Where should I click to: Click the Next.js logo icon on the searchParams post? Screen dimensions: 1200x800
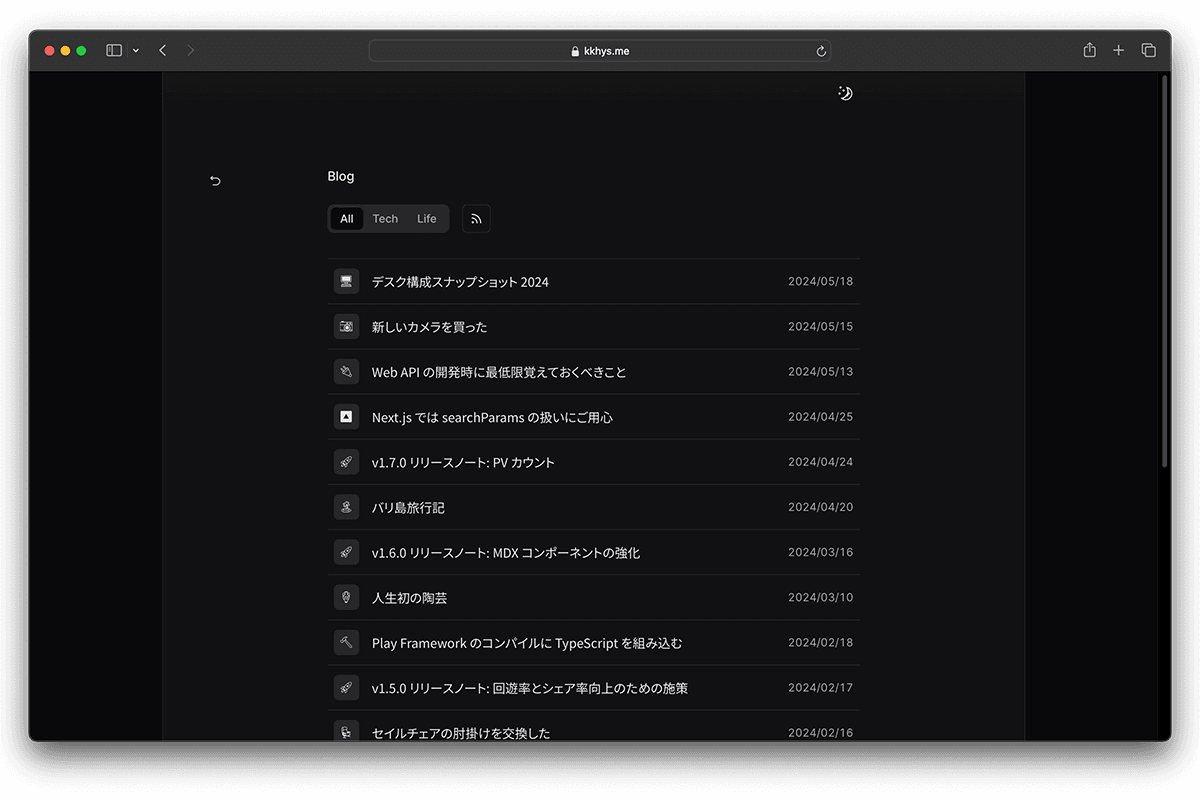[346, 416]
